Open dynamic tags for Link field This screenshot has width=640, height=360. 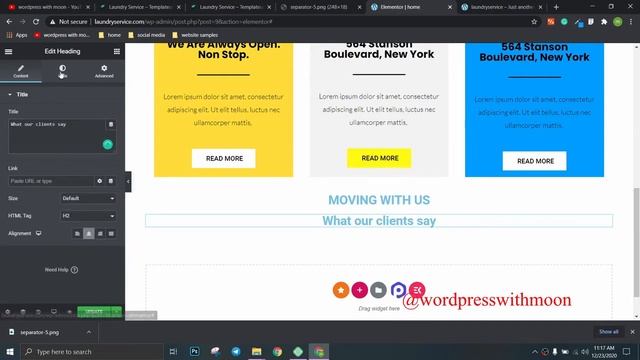[x=111, y=181]
